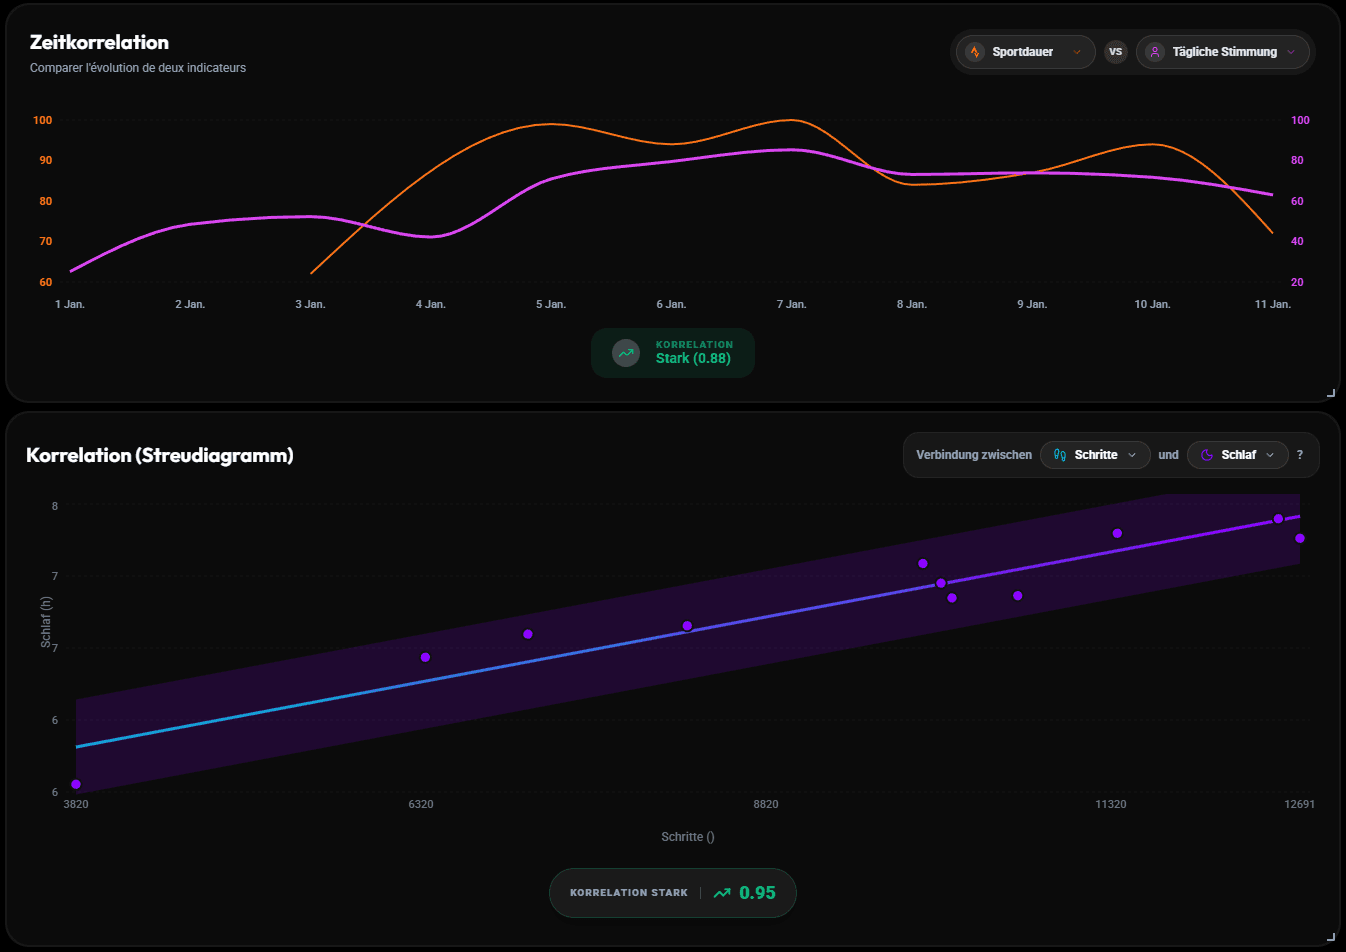Image resolution: width=1346 pixels, height=952 pixels.
Task: Click the scatter point at 3820 steps
Action: click(x=76, y=784)
